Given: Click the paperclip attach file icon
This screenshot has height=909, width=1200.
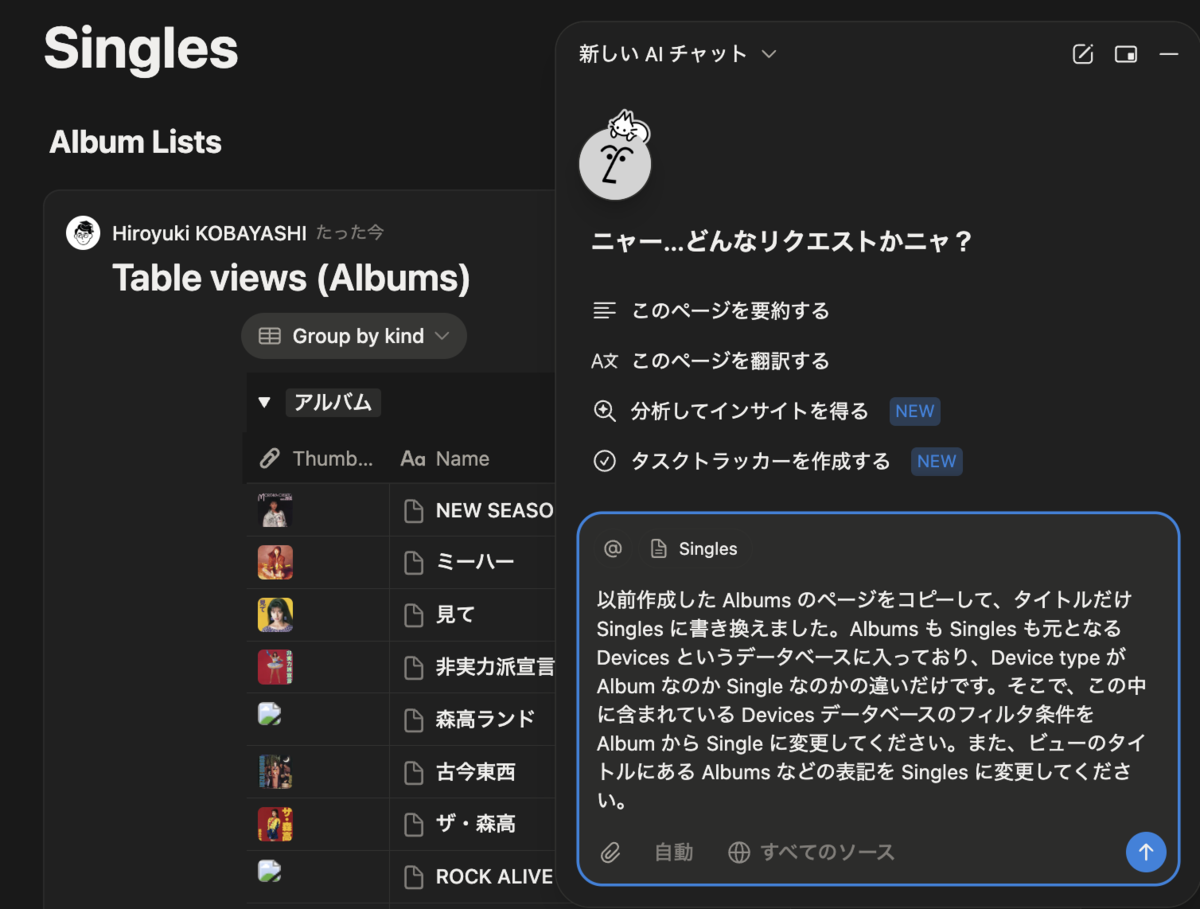Looking at the screenshot, I should pos(610,852).
